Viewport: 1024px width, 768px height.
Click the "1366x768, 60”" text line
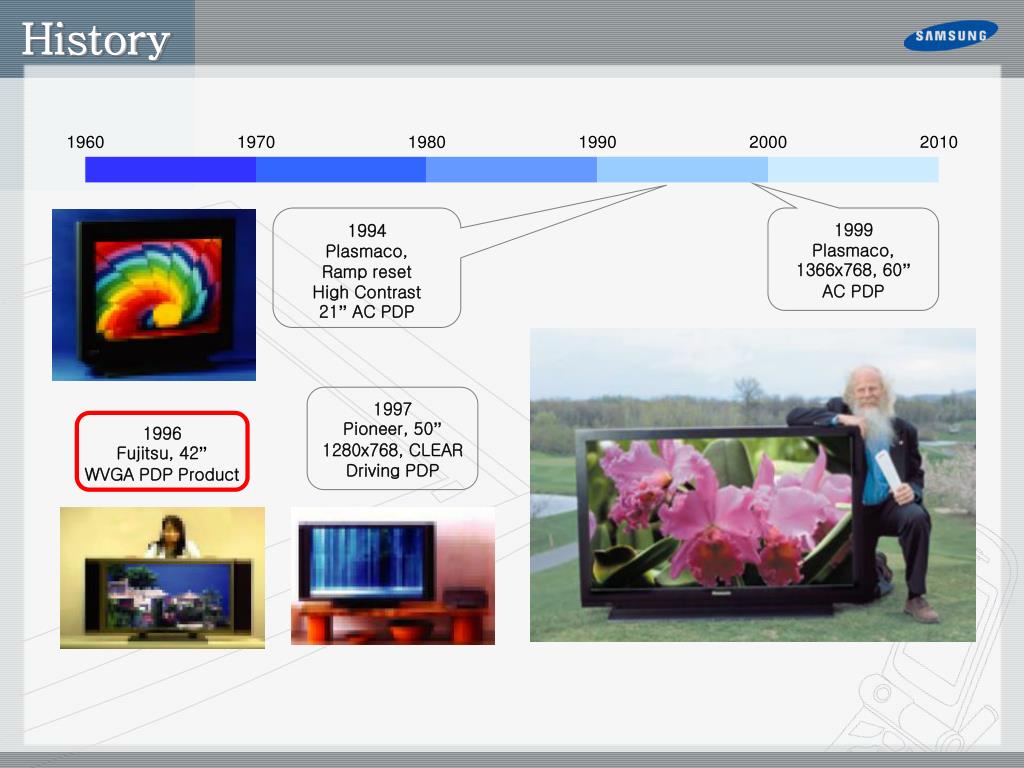pyautogui.click(x=853, y=270)
